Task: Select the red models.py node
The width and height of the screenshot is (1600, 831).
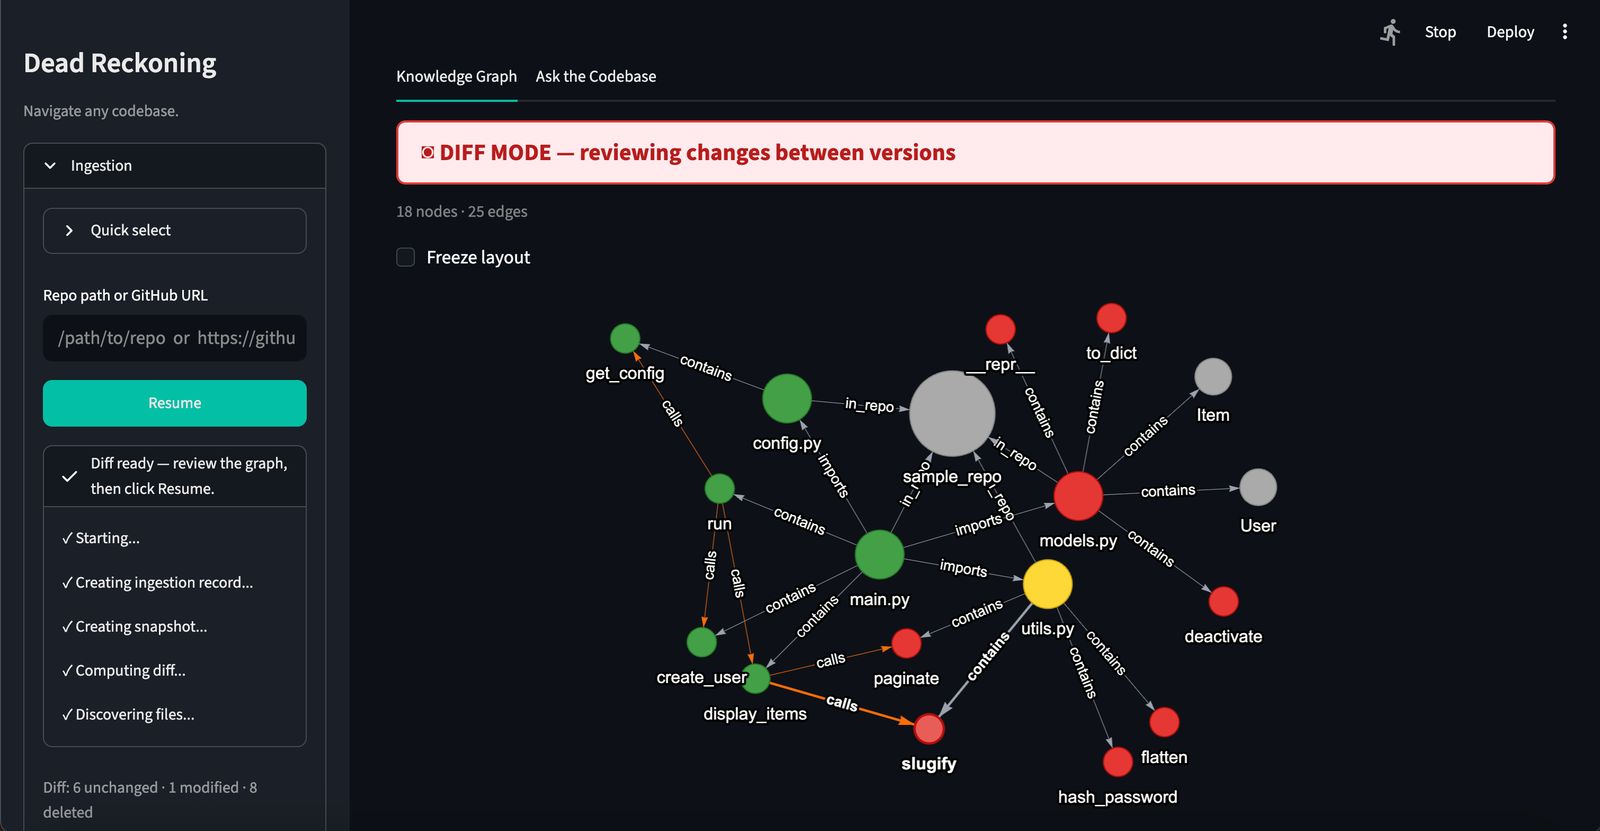Action: 1078,496
